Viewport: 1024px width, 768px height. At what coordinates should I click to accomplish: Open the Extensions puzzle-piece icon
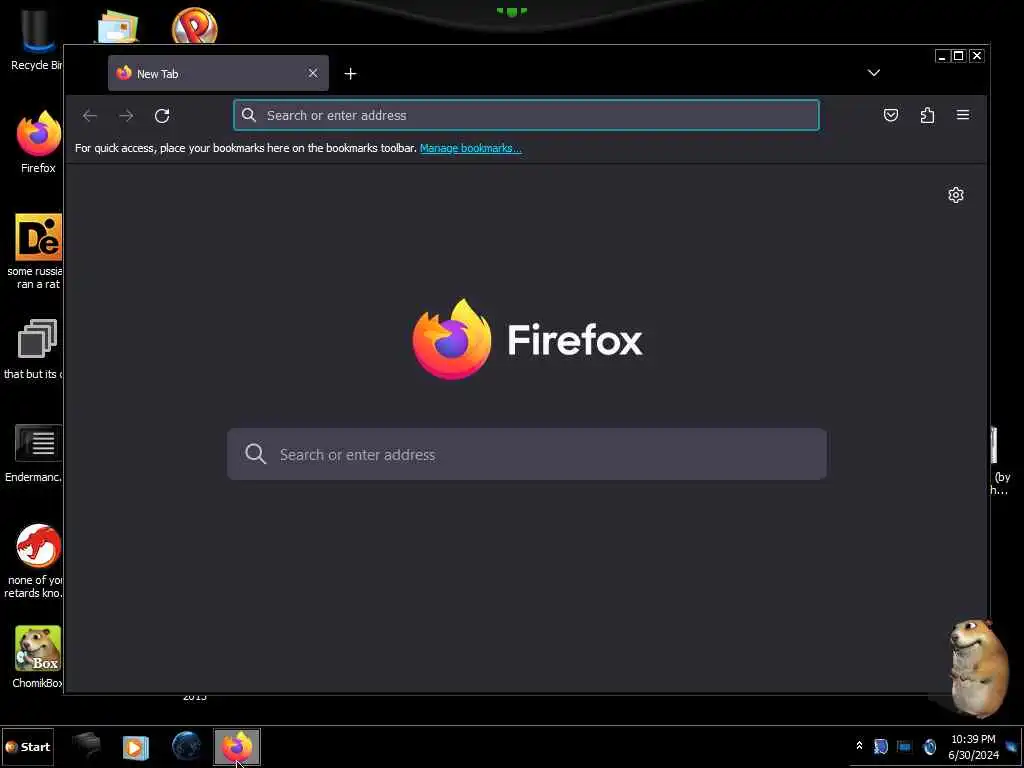coord(927,116)
